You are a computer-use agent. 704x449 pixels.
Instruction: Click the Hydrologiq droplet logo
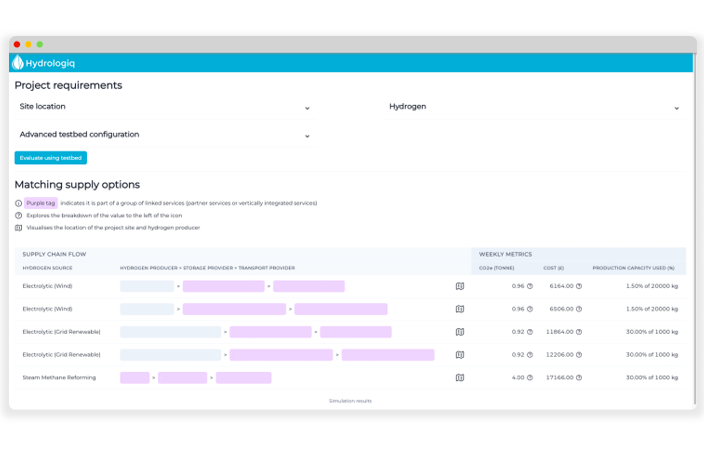[18, 62]
